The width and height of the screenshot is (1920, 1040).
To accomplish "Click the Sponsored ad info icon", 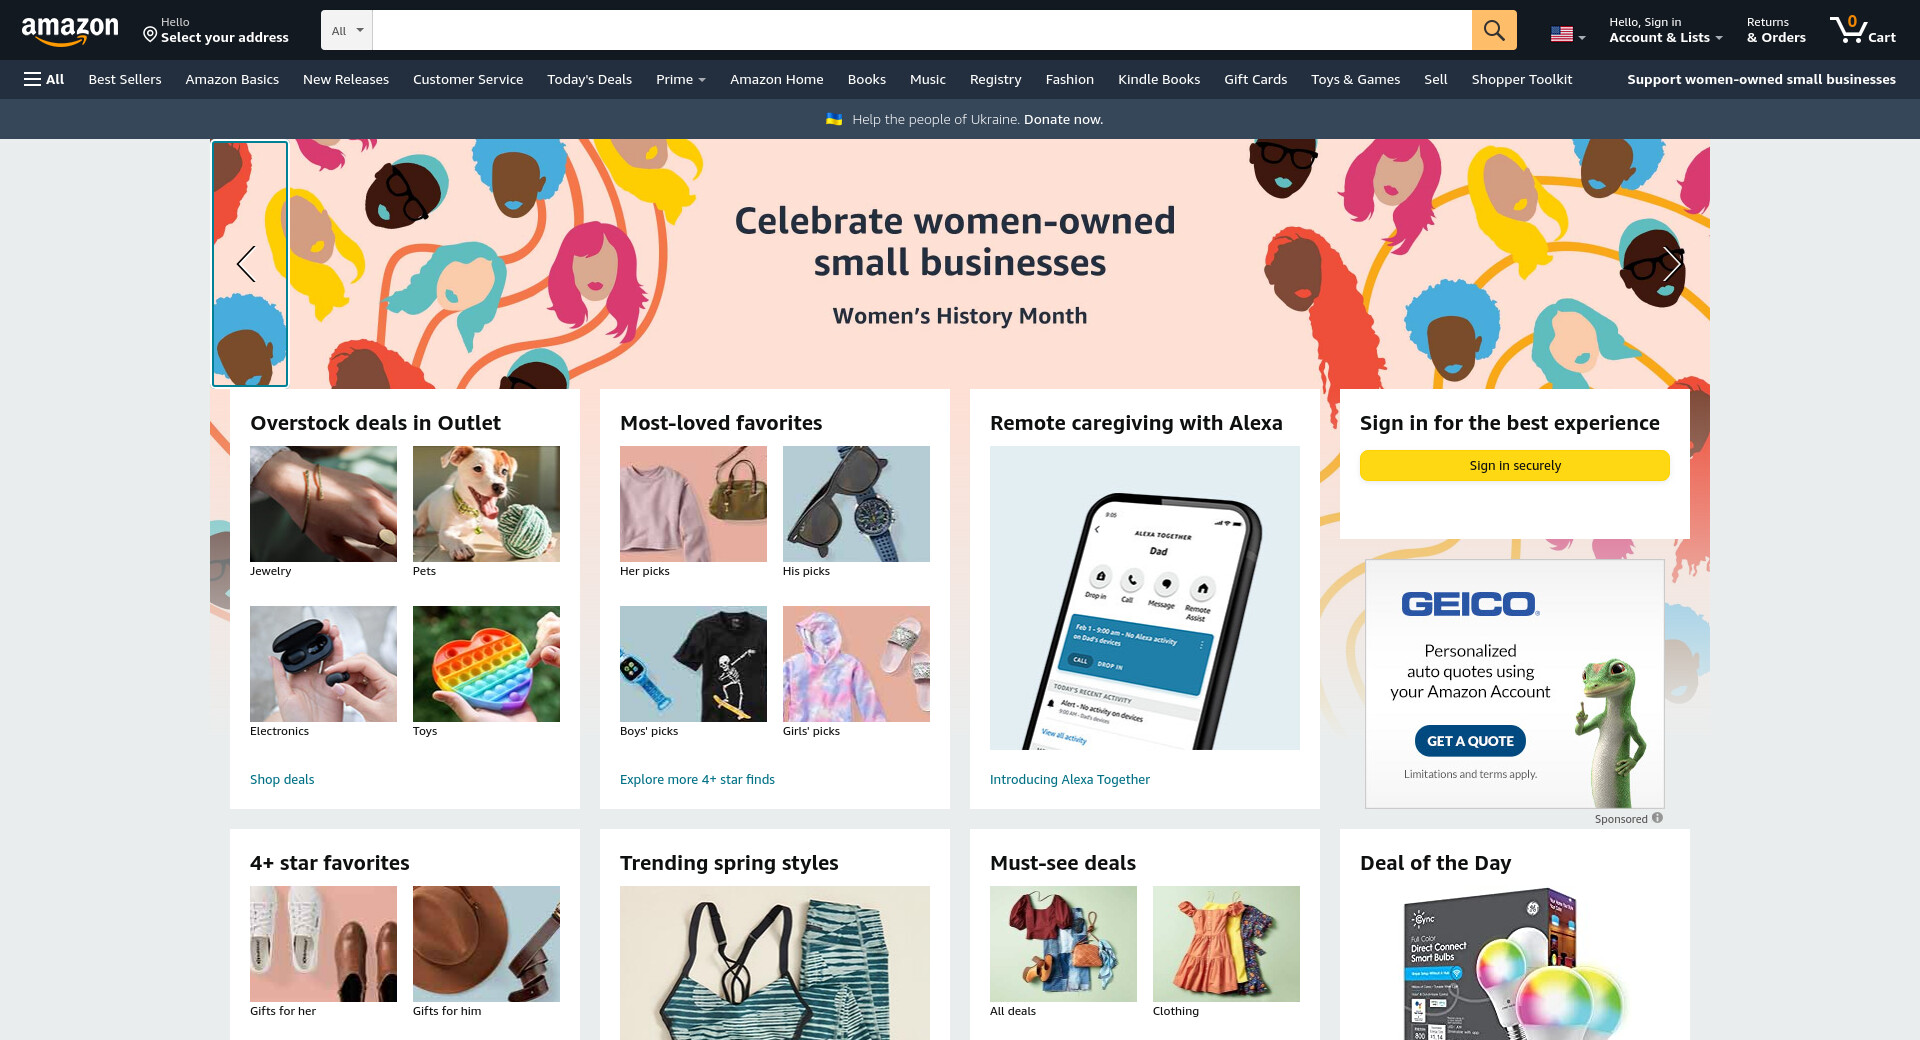I will coord(1657,818).
